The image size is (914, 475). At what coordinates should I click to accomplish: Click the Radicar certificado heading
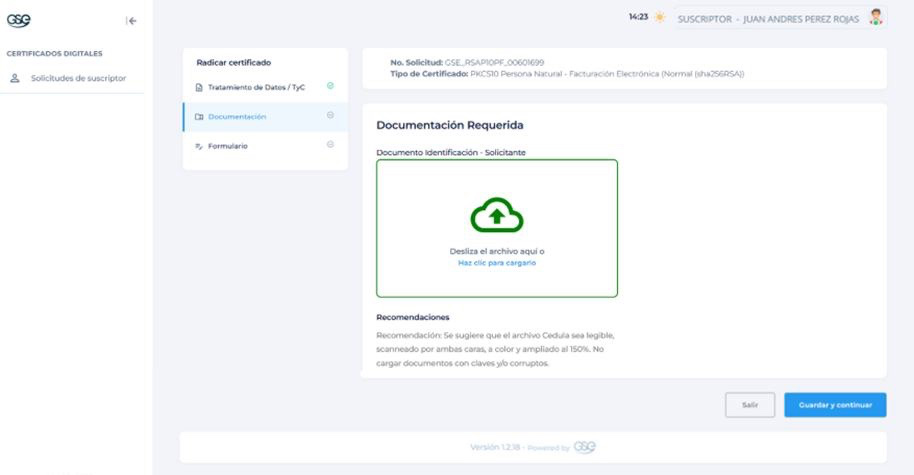pos(233,62)
